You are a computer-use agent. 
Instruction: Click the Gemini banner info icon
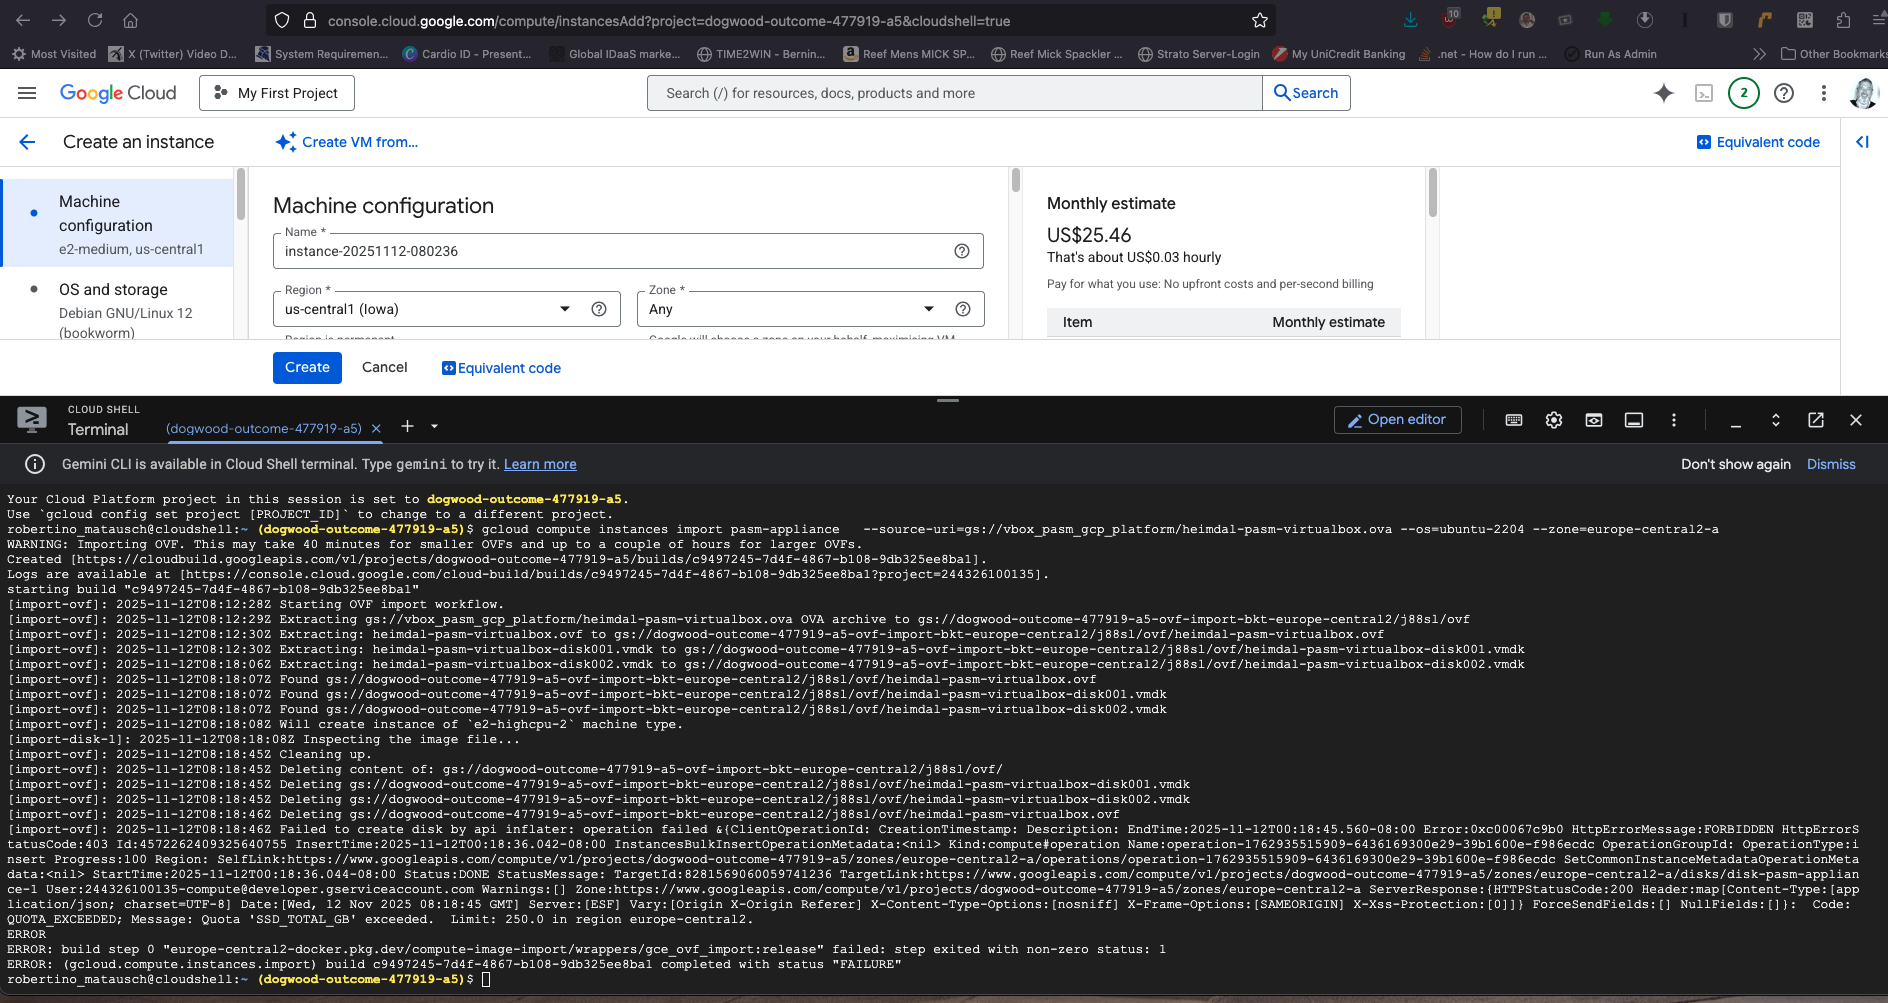click(x=35, y=464)
